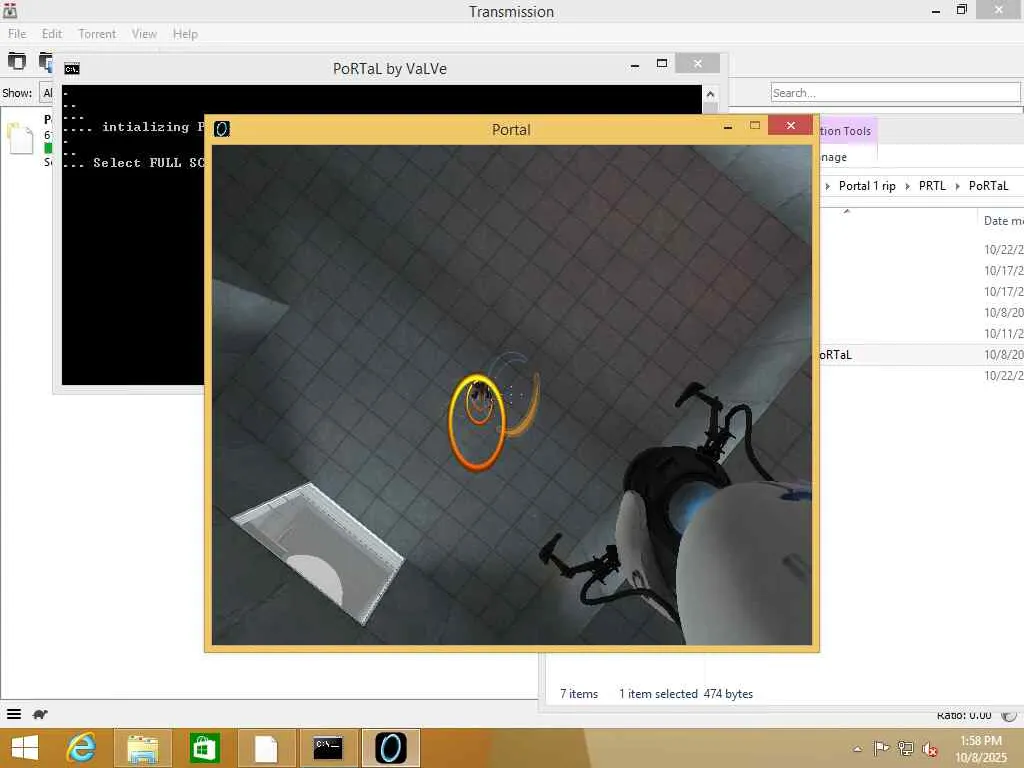Open the File menu in Transmission
The width and height of the screenshot is (1024, 768).
point(17,34)
